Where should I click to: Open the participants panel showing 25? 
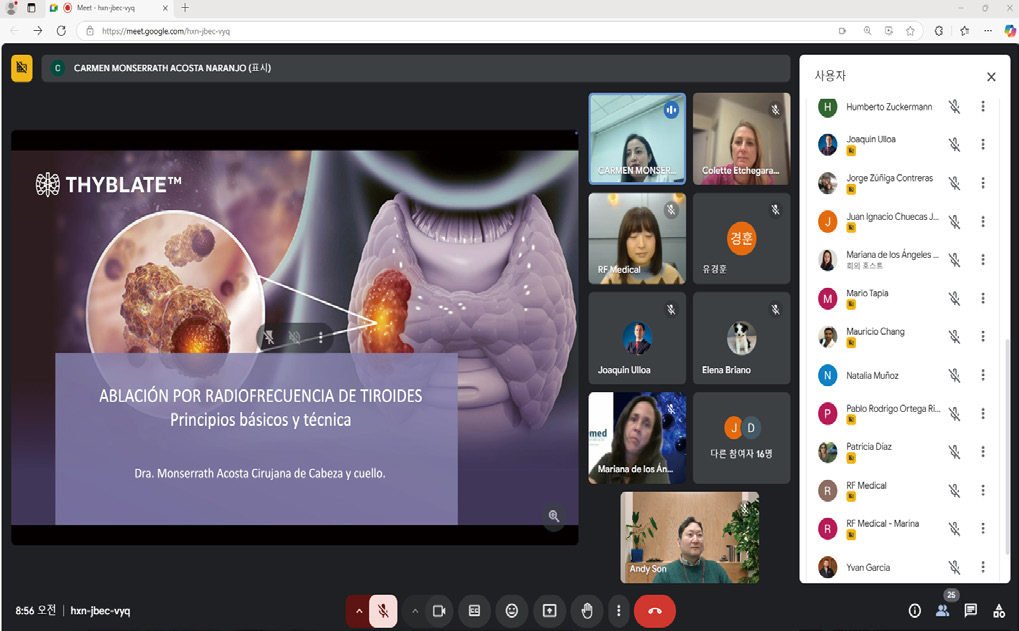click(x=943, y=609)
